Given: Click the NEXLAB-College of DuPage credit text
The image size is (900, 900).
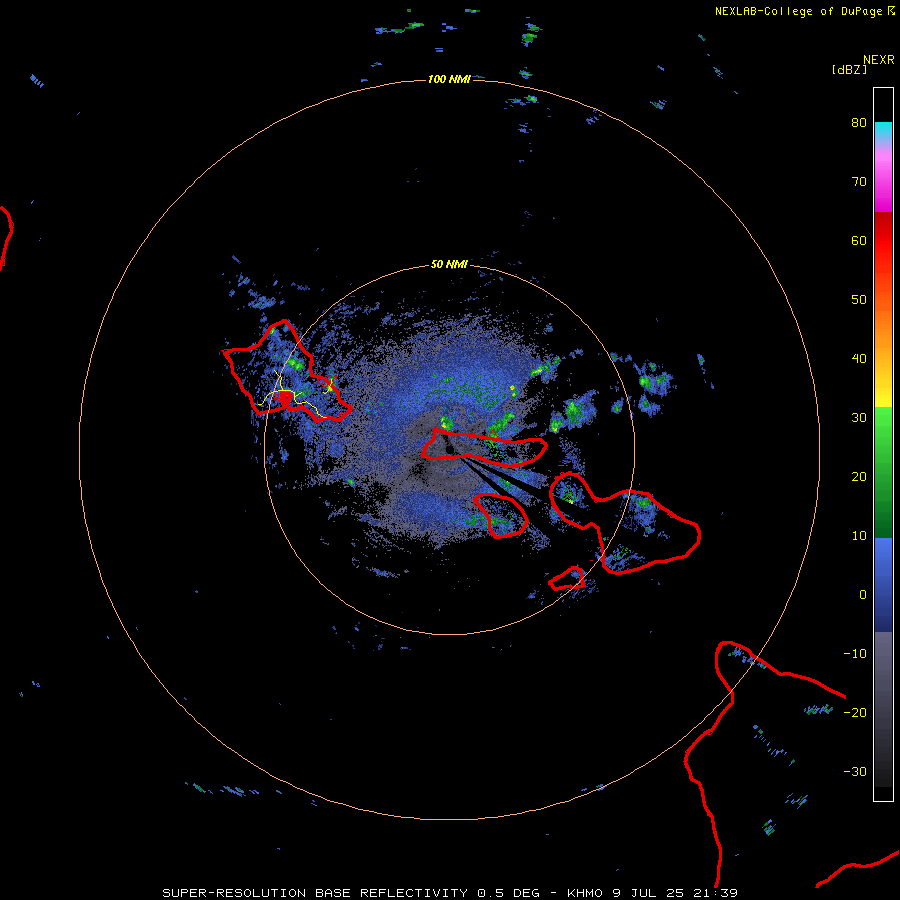Looking at the screenshot, I should pos(798,11).
